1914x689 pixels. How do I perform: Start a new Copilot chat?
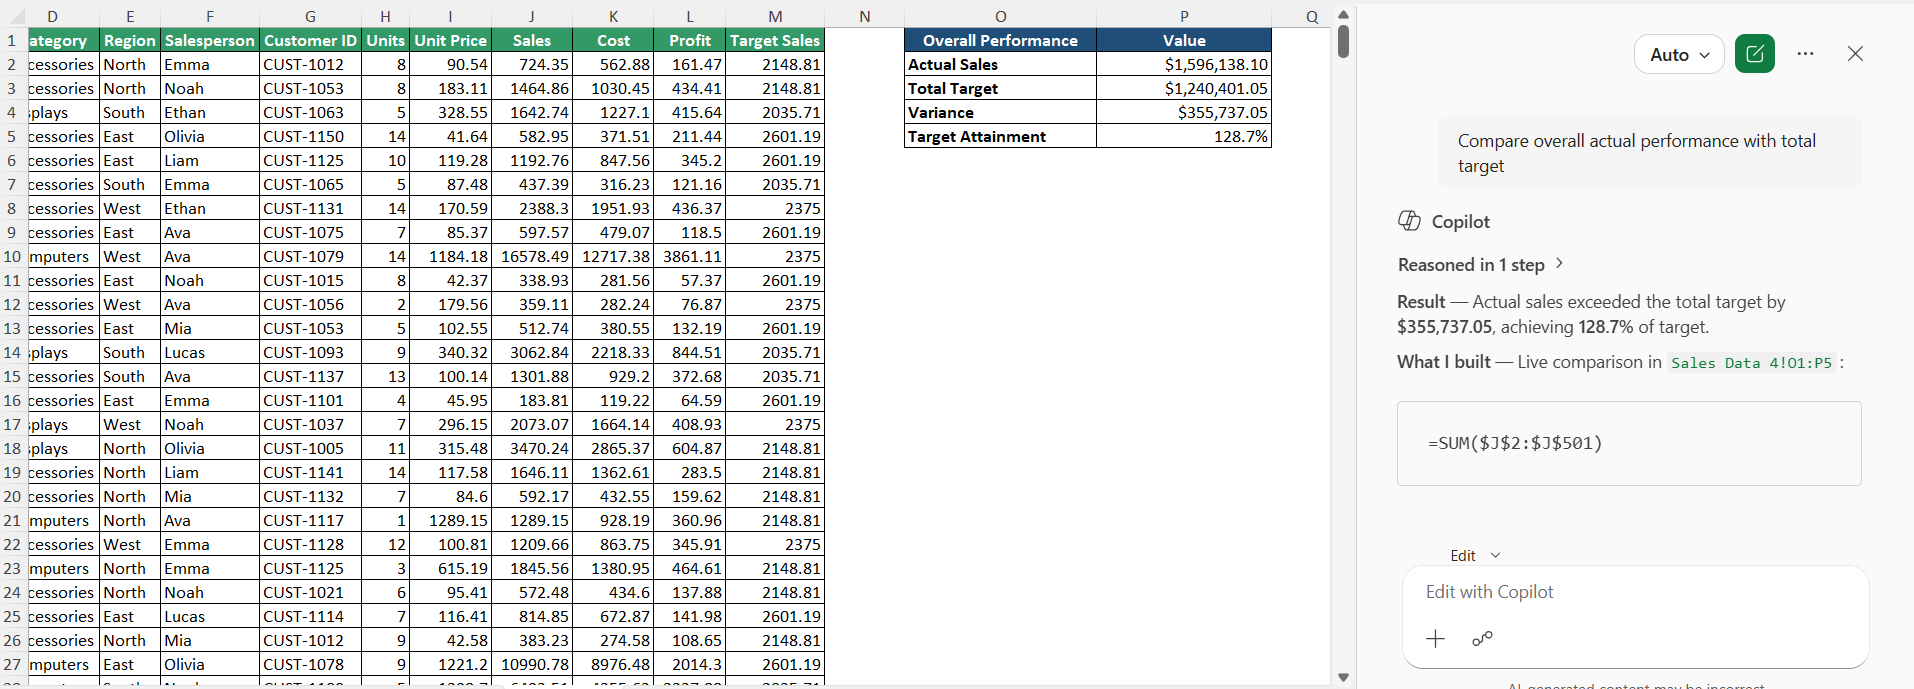tap(1755, 54)
